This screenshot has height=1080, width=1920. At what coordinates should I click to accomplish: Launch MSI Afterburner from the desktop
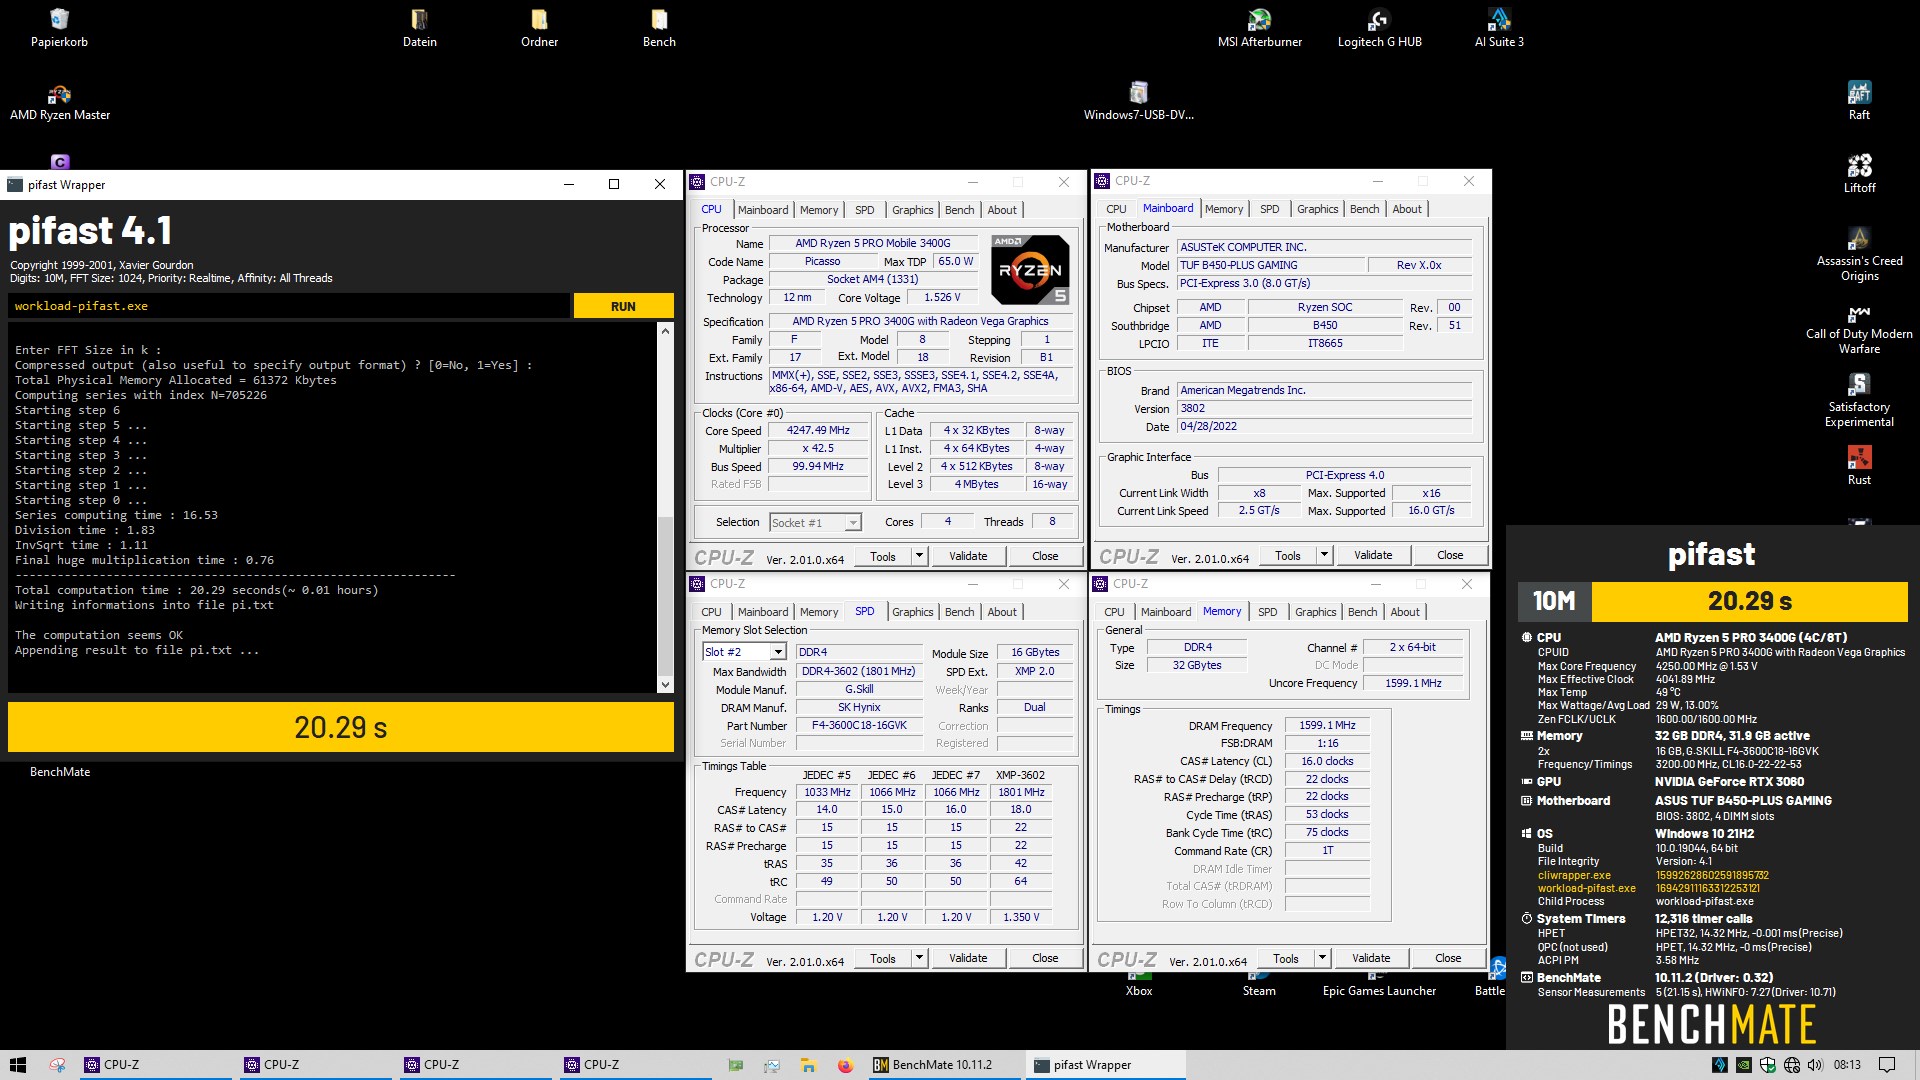[1259, 27]
